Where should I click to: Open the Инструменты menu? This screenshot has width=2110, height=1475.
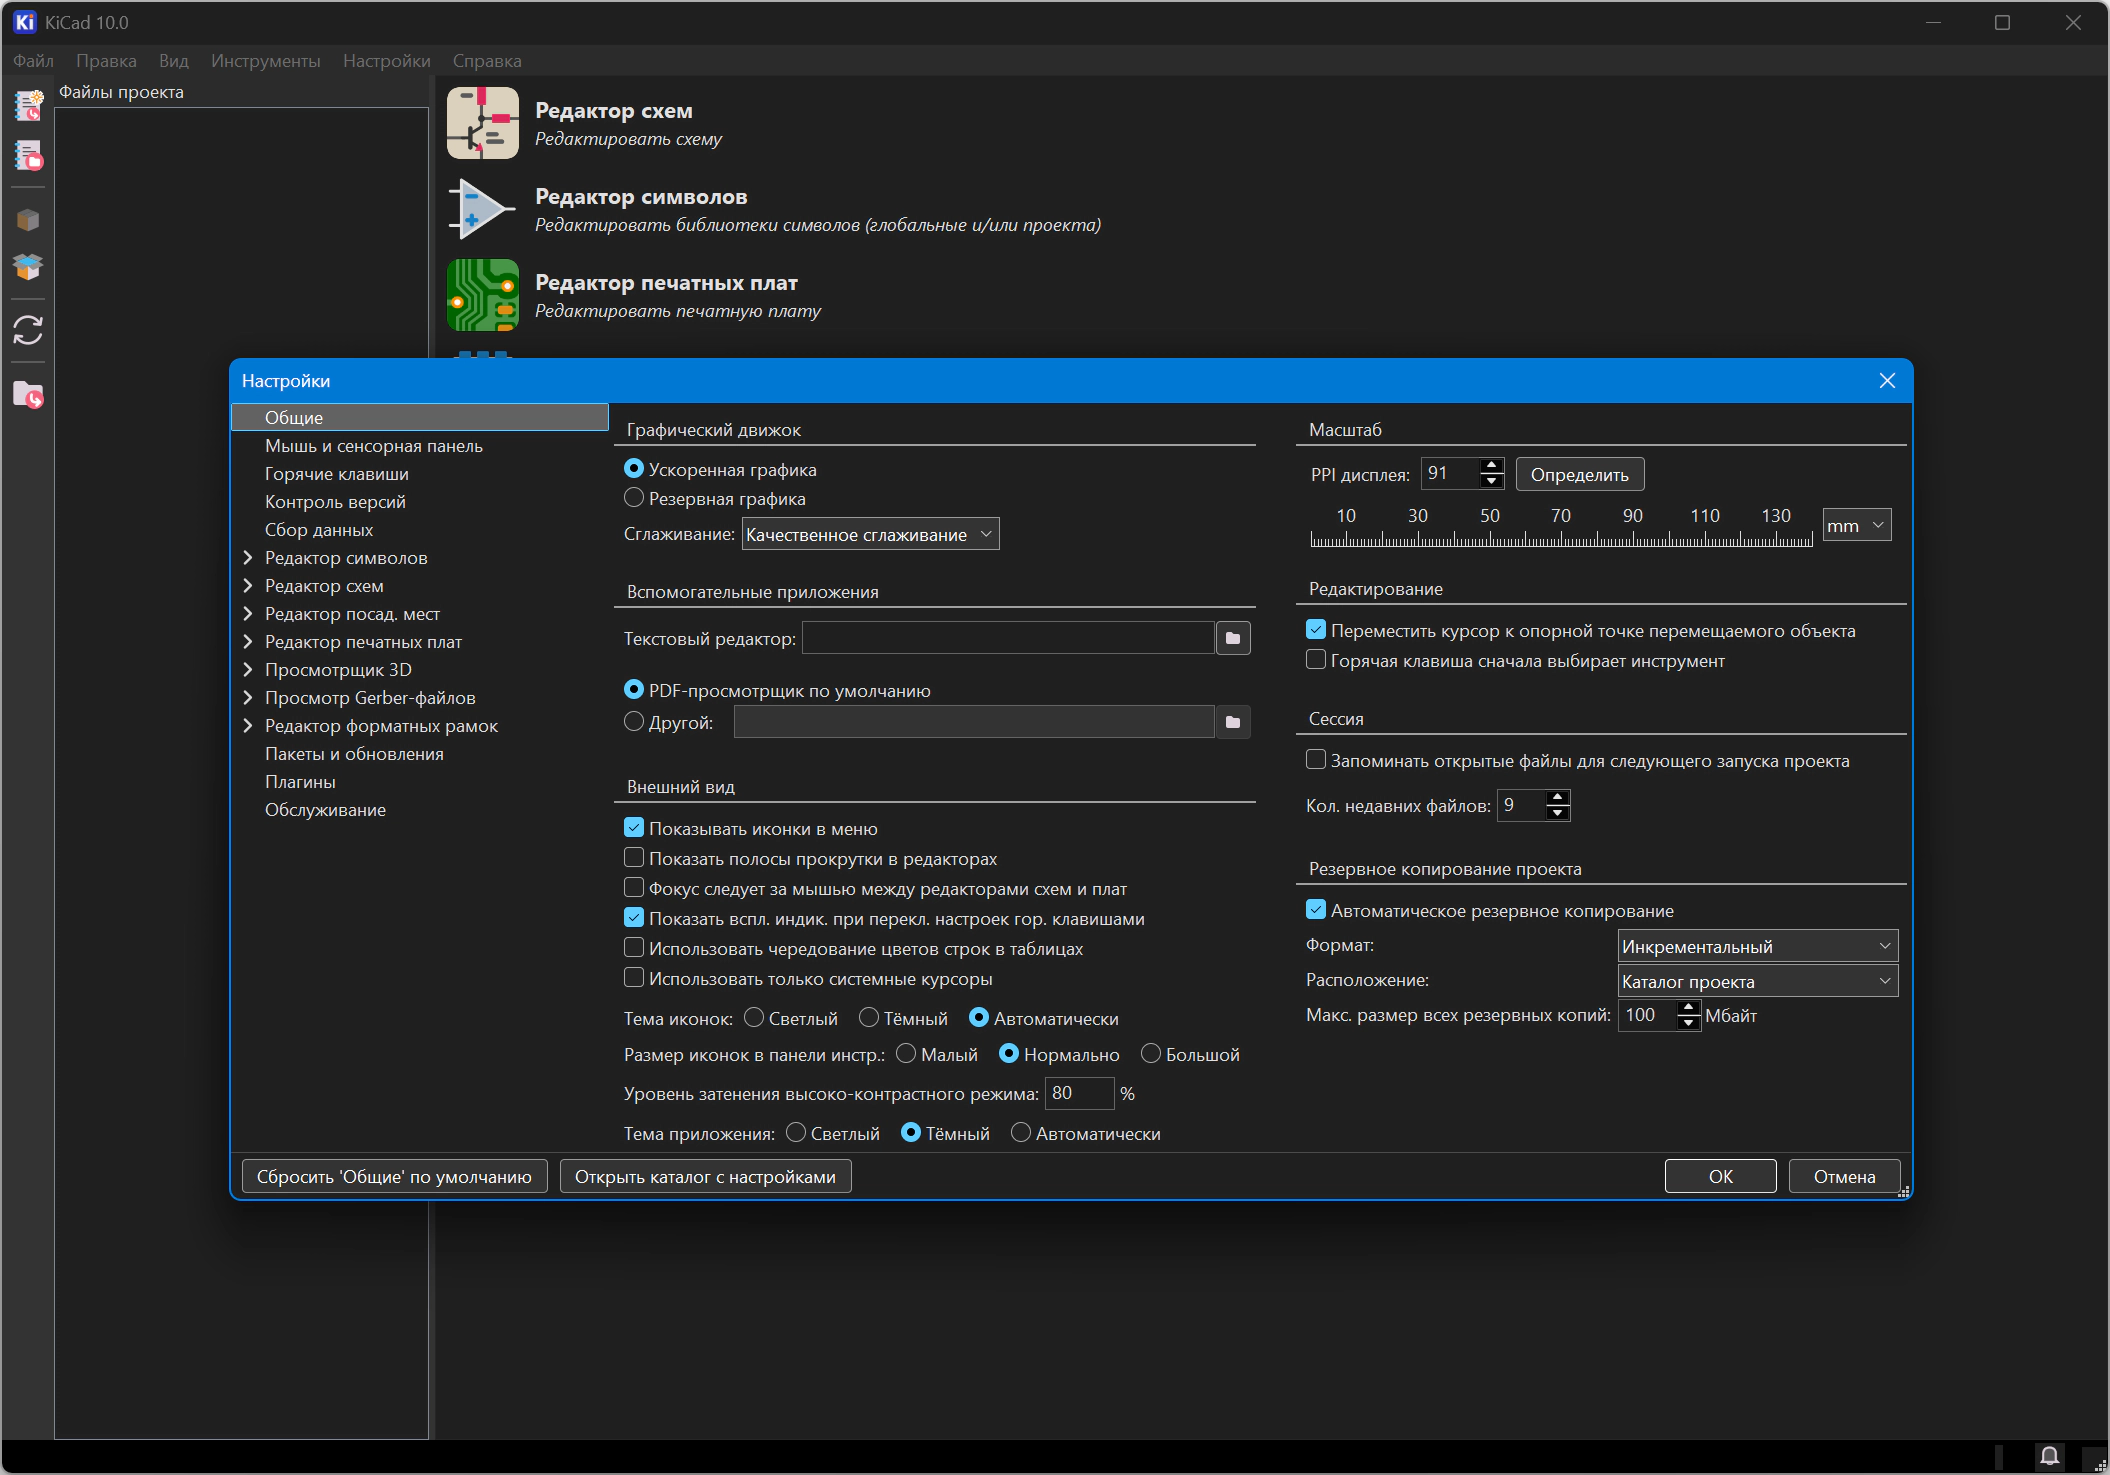tap(265, 61)
